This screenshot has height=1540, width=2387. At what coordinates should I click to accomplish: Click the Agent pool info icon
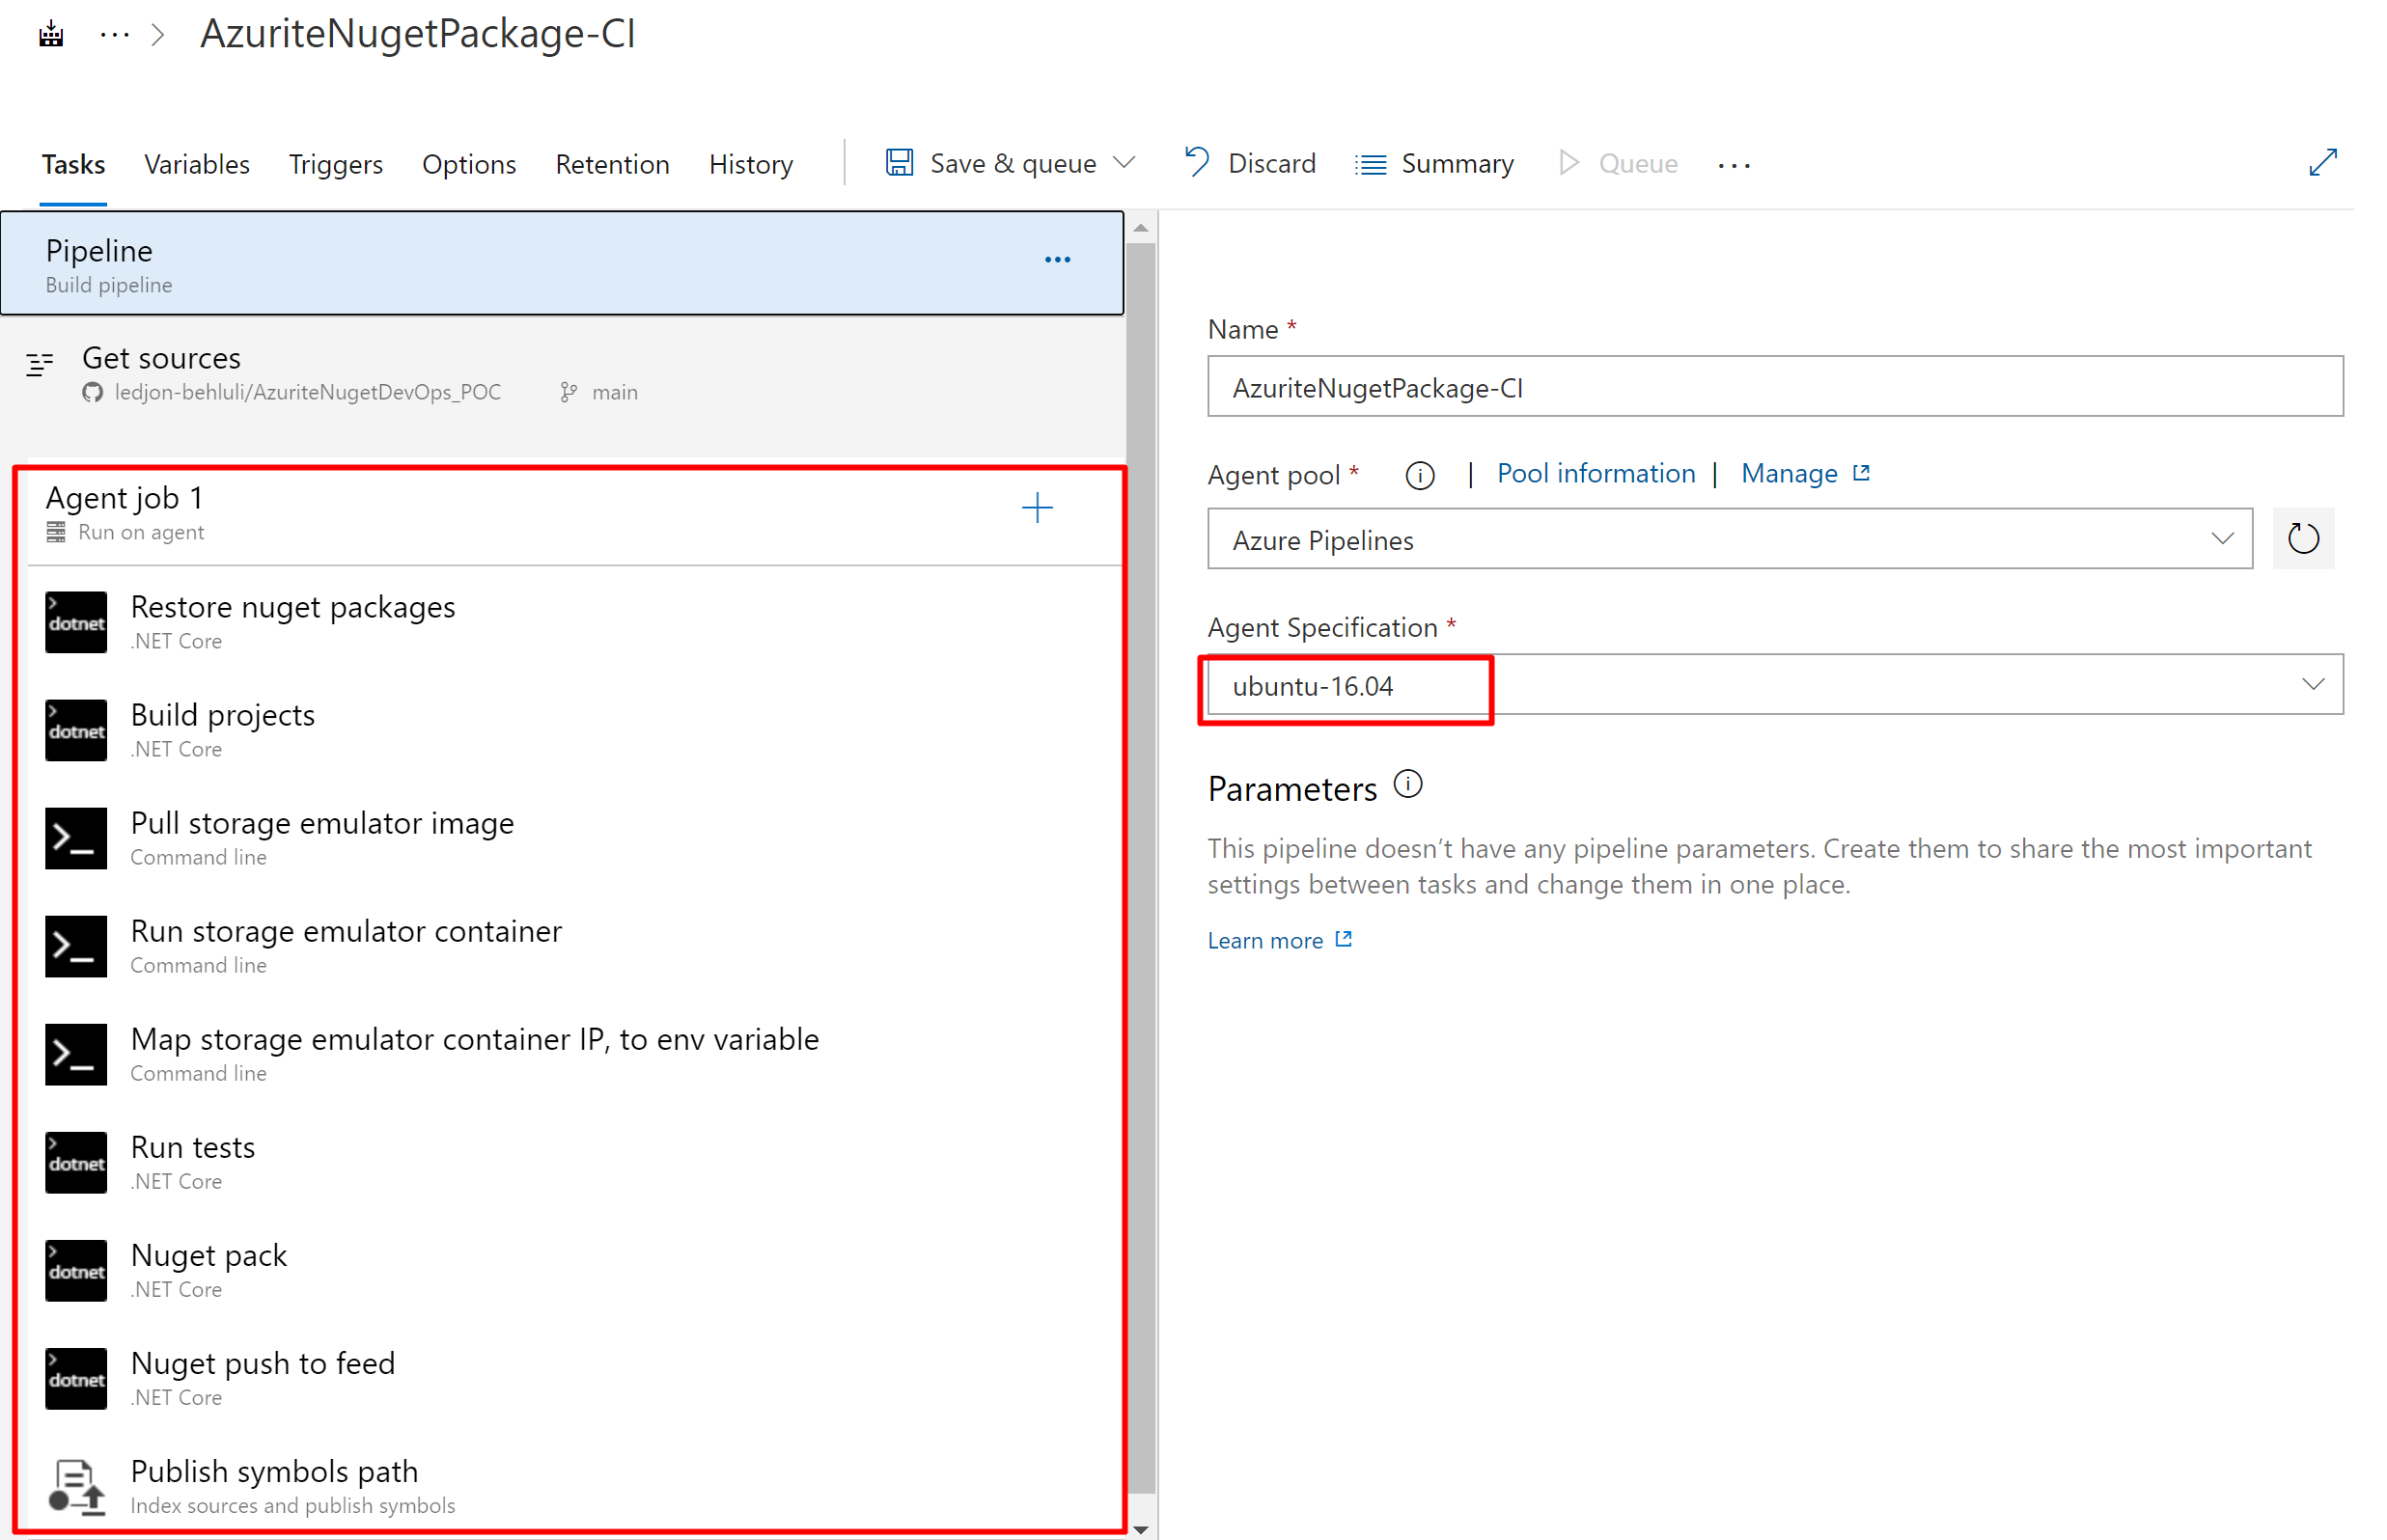1420,476
